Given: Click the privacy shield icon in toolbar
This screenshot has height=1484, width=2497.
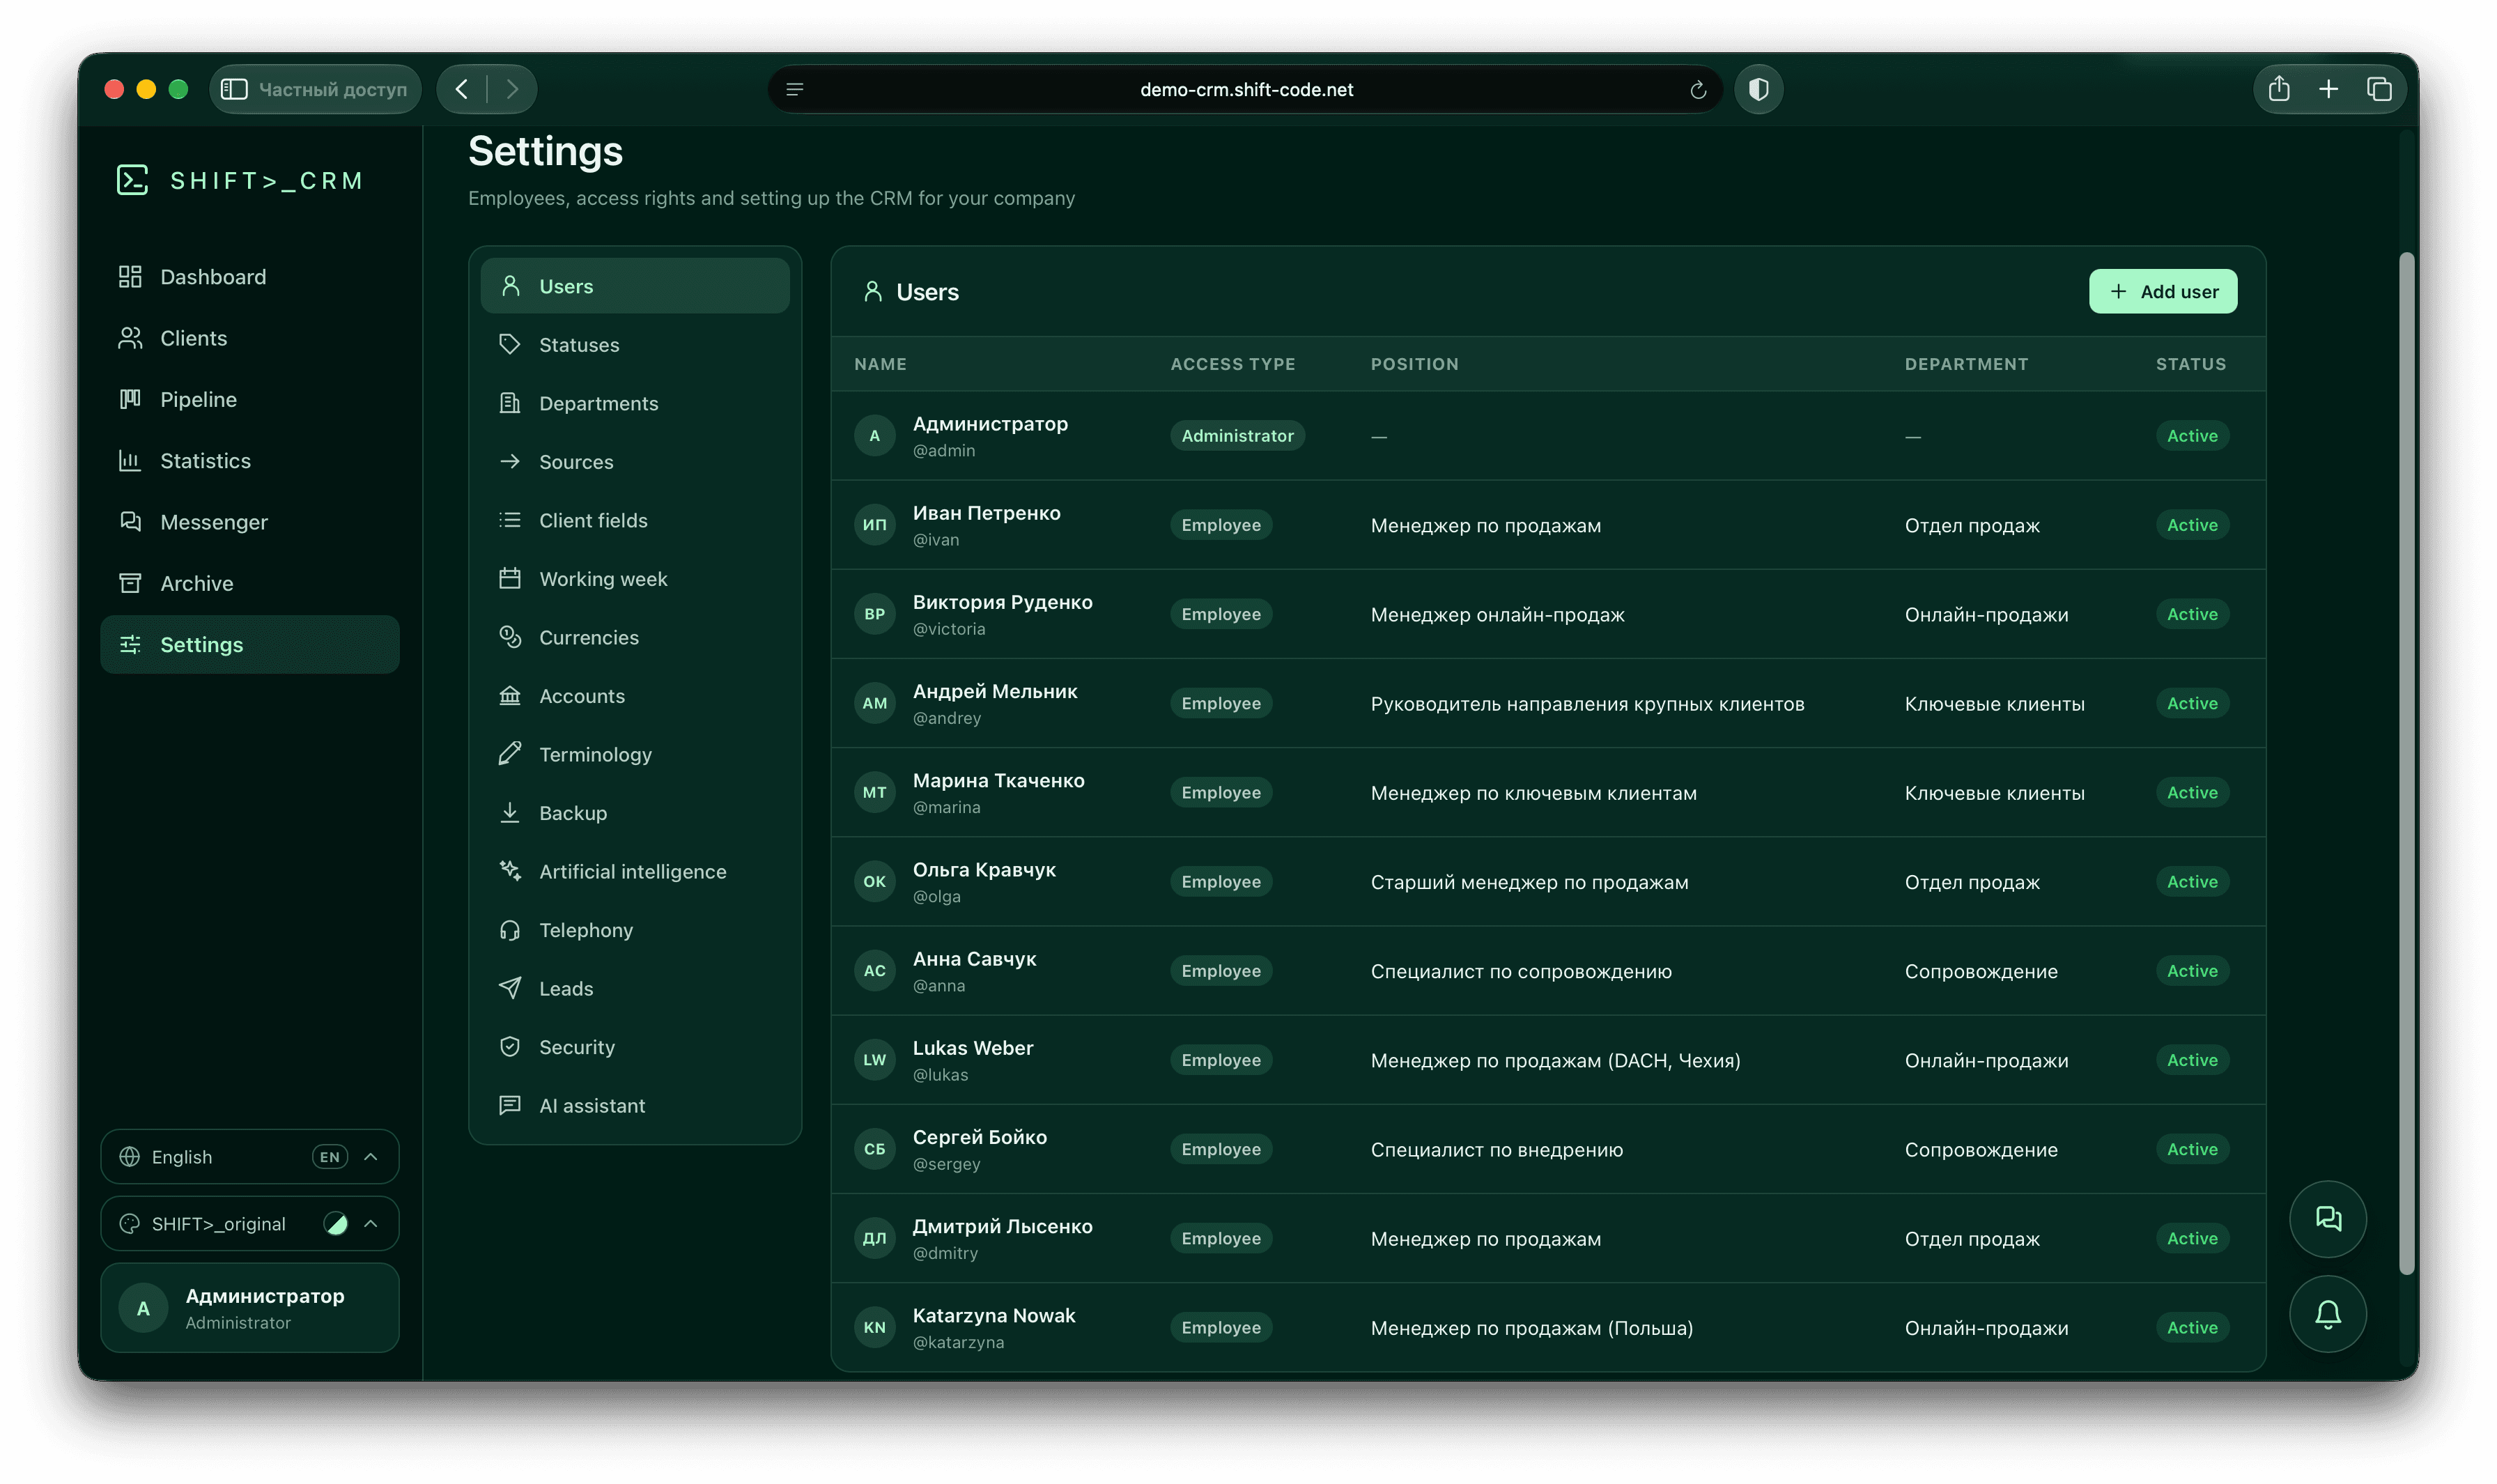Looking at the screenshot, I should tap(1758, 90).
